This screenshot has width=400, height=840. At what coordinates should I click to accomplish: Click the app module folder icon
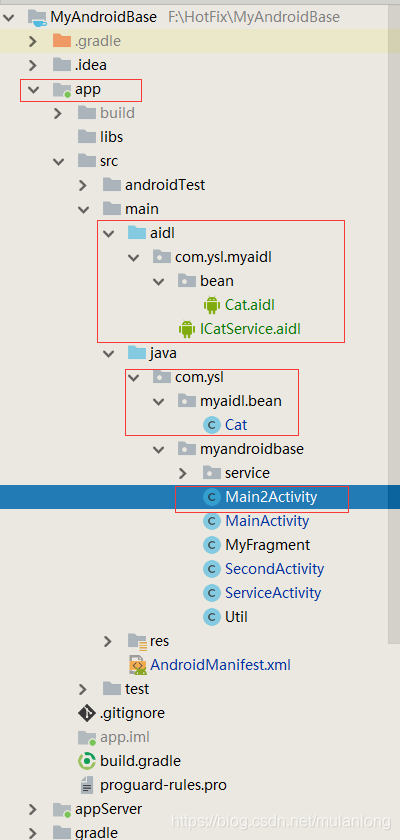click(x=62, y=89)
